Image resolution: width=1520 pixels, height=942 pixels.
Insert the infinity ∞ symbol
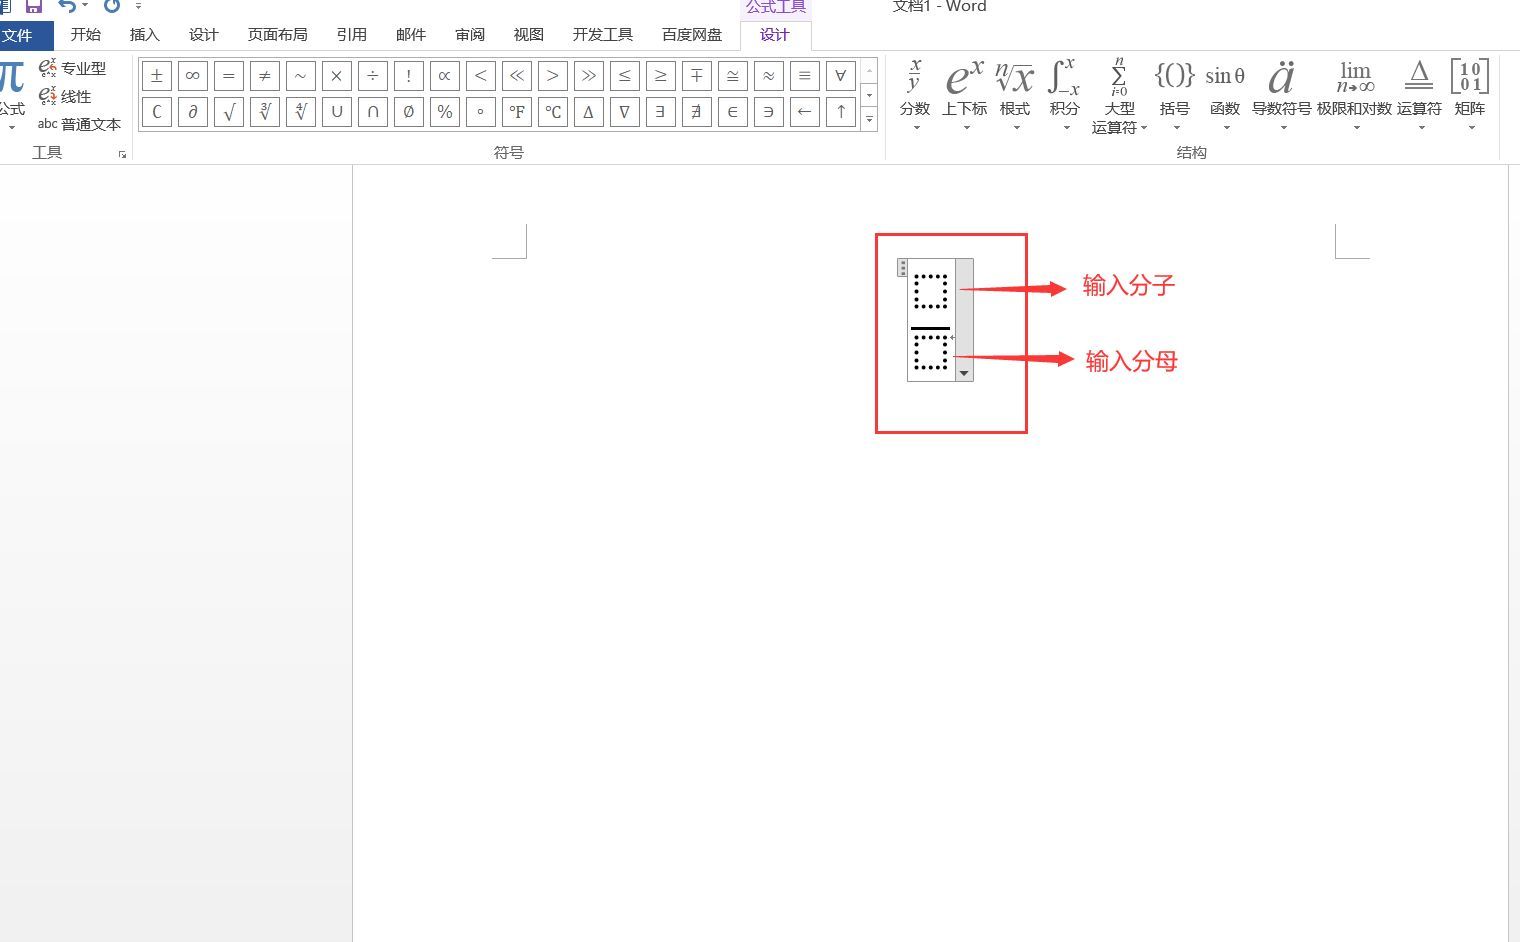(193, 76)
